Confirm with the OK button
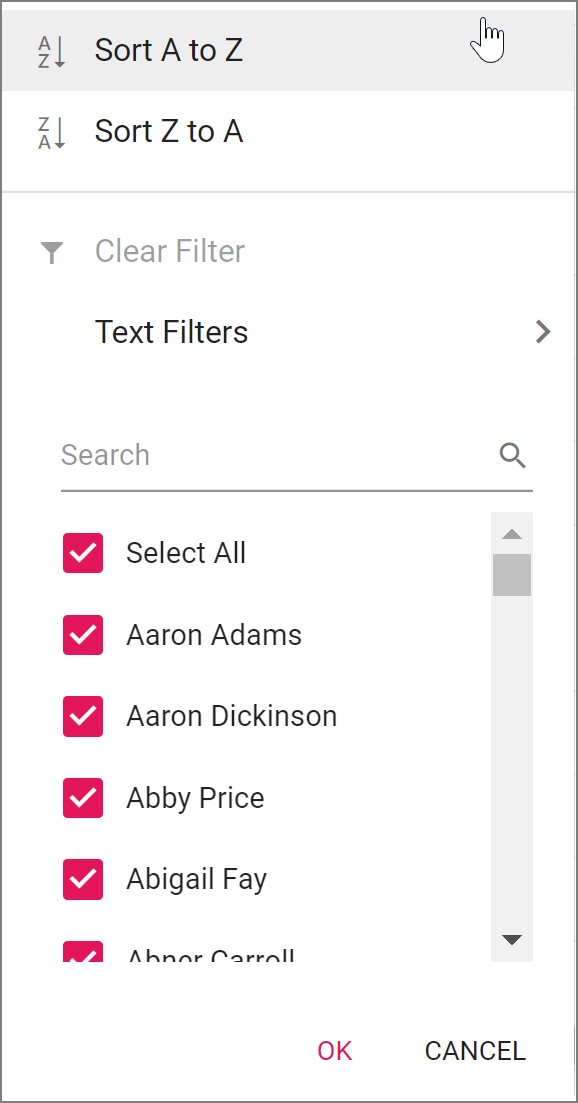The image size is (578, 1103). point(335,1050)
